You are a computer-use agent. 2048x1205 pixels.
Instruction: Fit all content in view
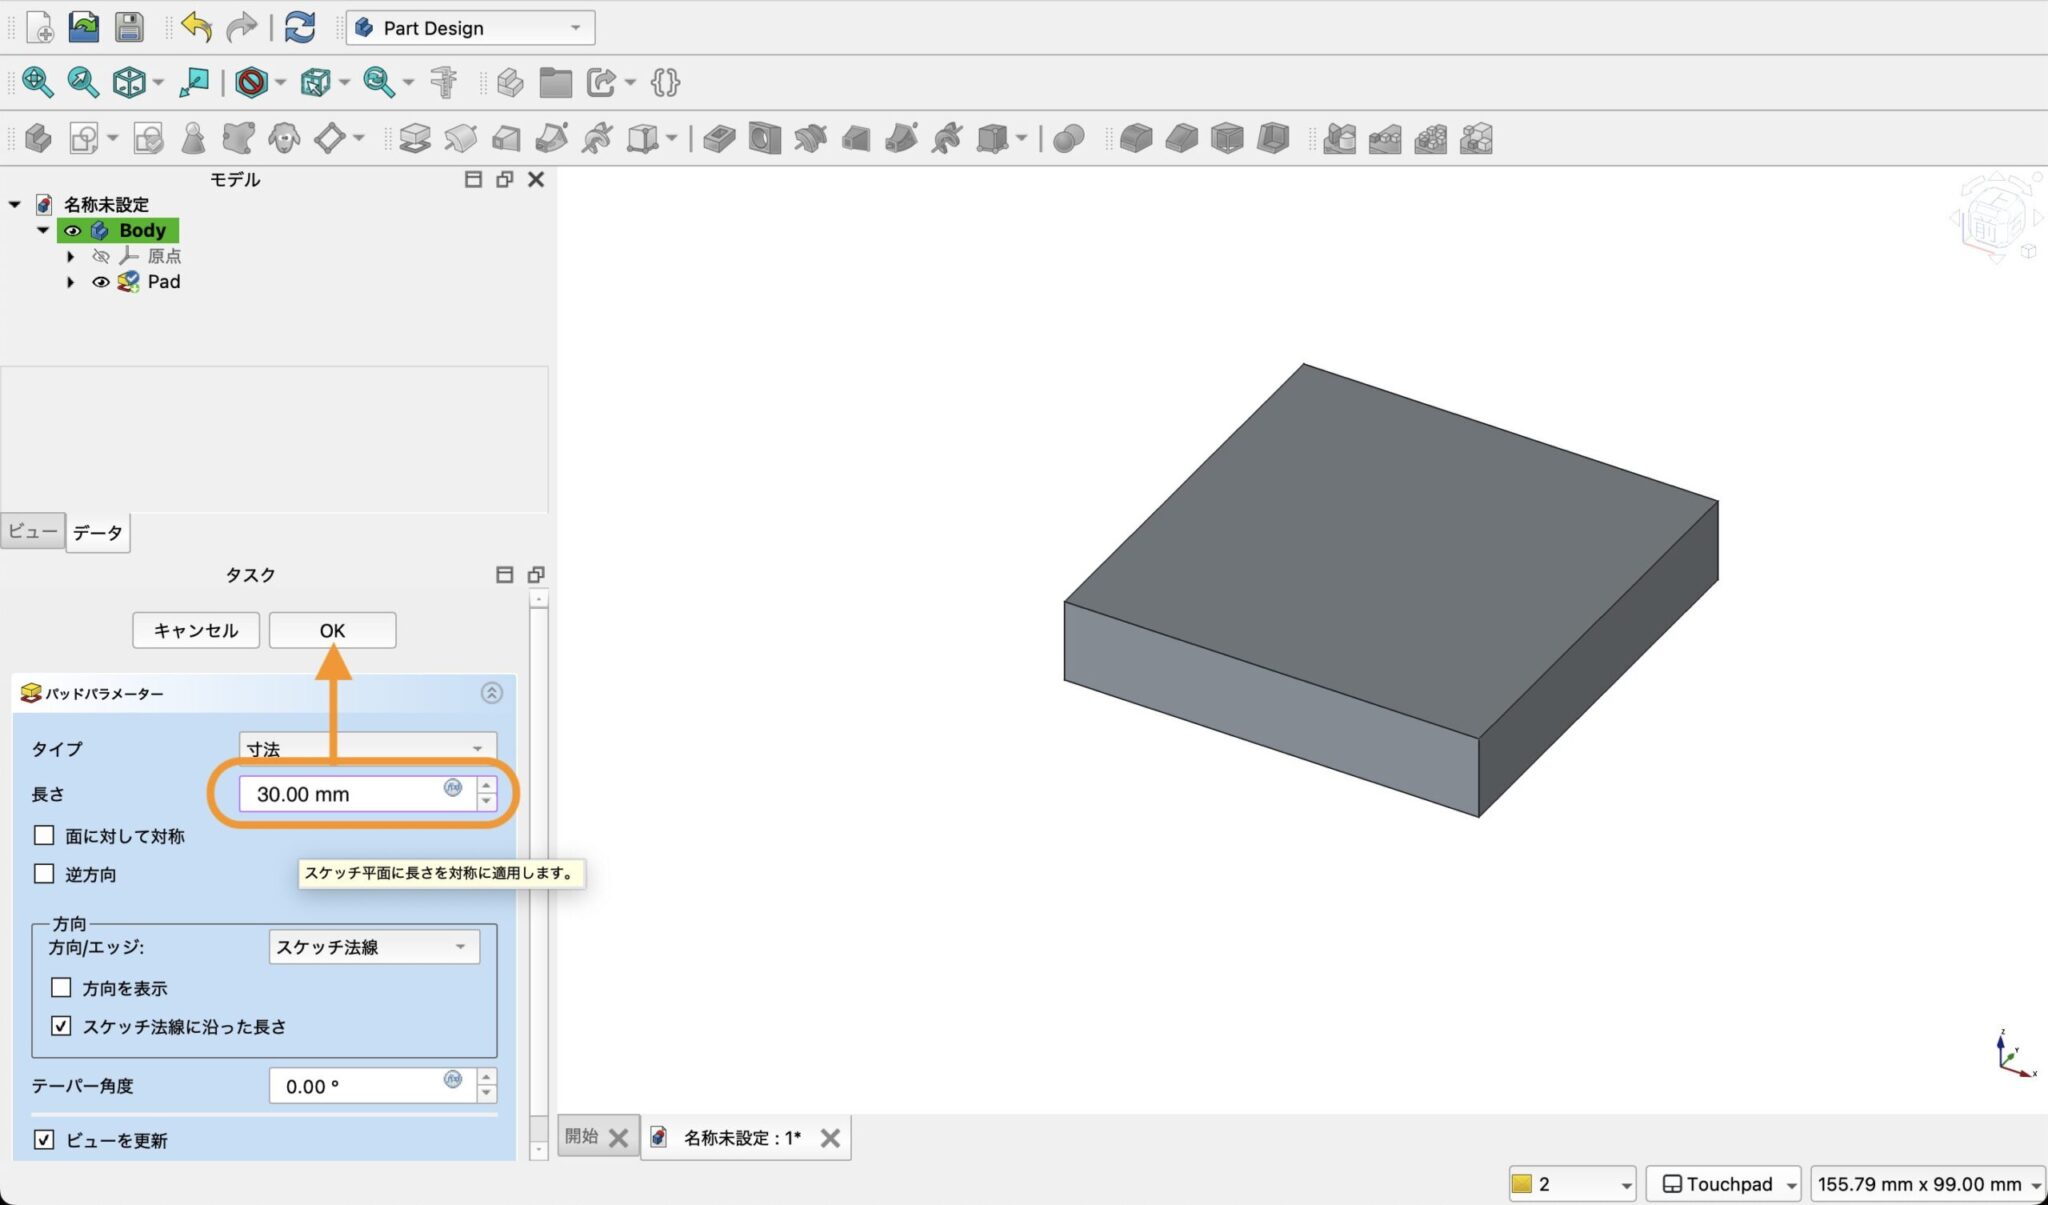(38, 82)
